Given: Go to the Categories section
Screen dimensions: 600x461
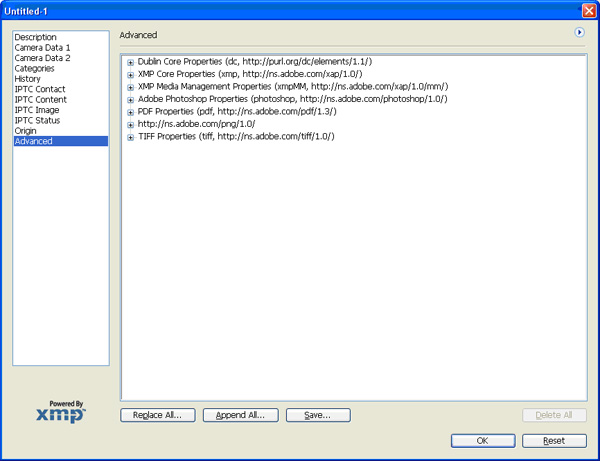Looking at the screenshot, I should [34, 69].
